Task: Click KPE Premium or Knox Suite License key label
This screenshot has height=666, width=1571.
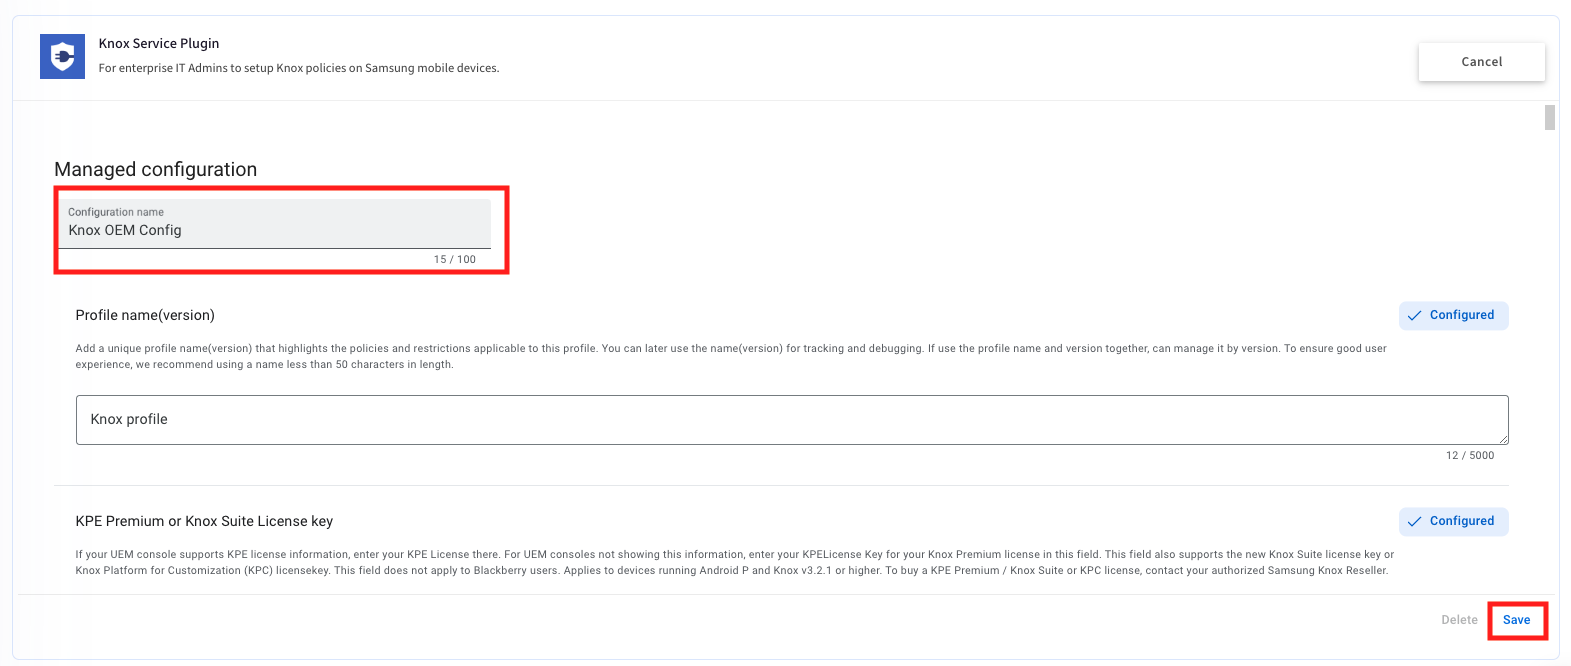Action: [204, 521]
